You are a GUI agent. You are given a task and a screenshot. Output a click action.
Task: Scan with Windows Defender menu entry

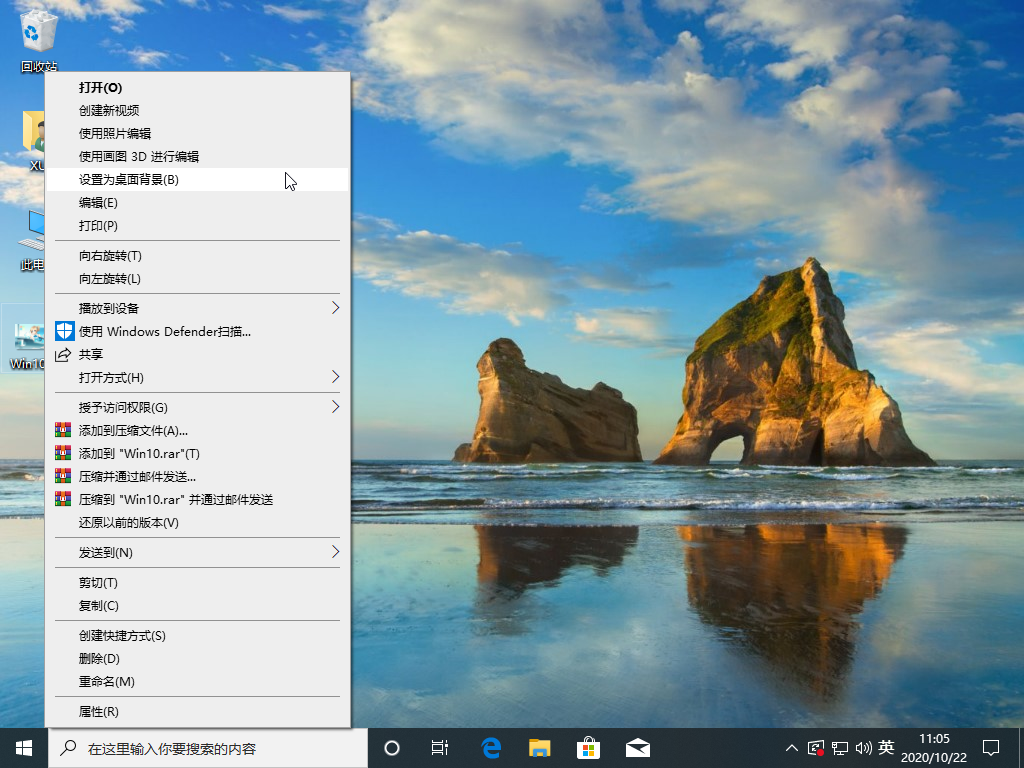tap(165, 331)
